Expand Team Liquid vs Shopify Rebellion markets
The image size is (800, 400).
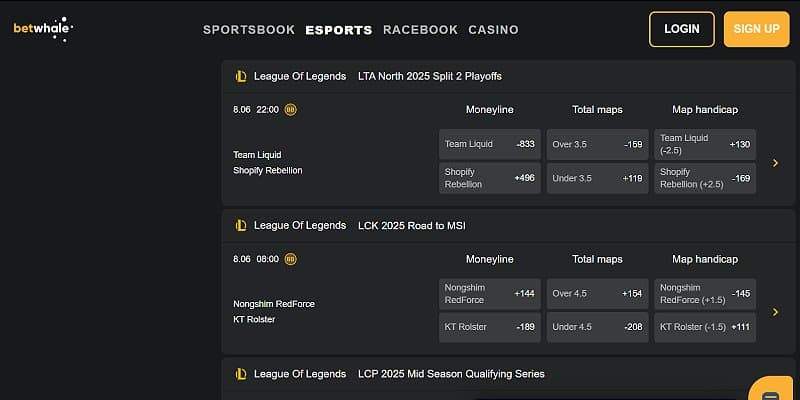click(x=775, y=162)
